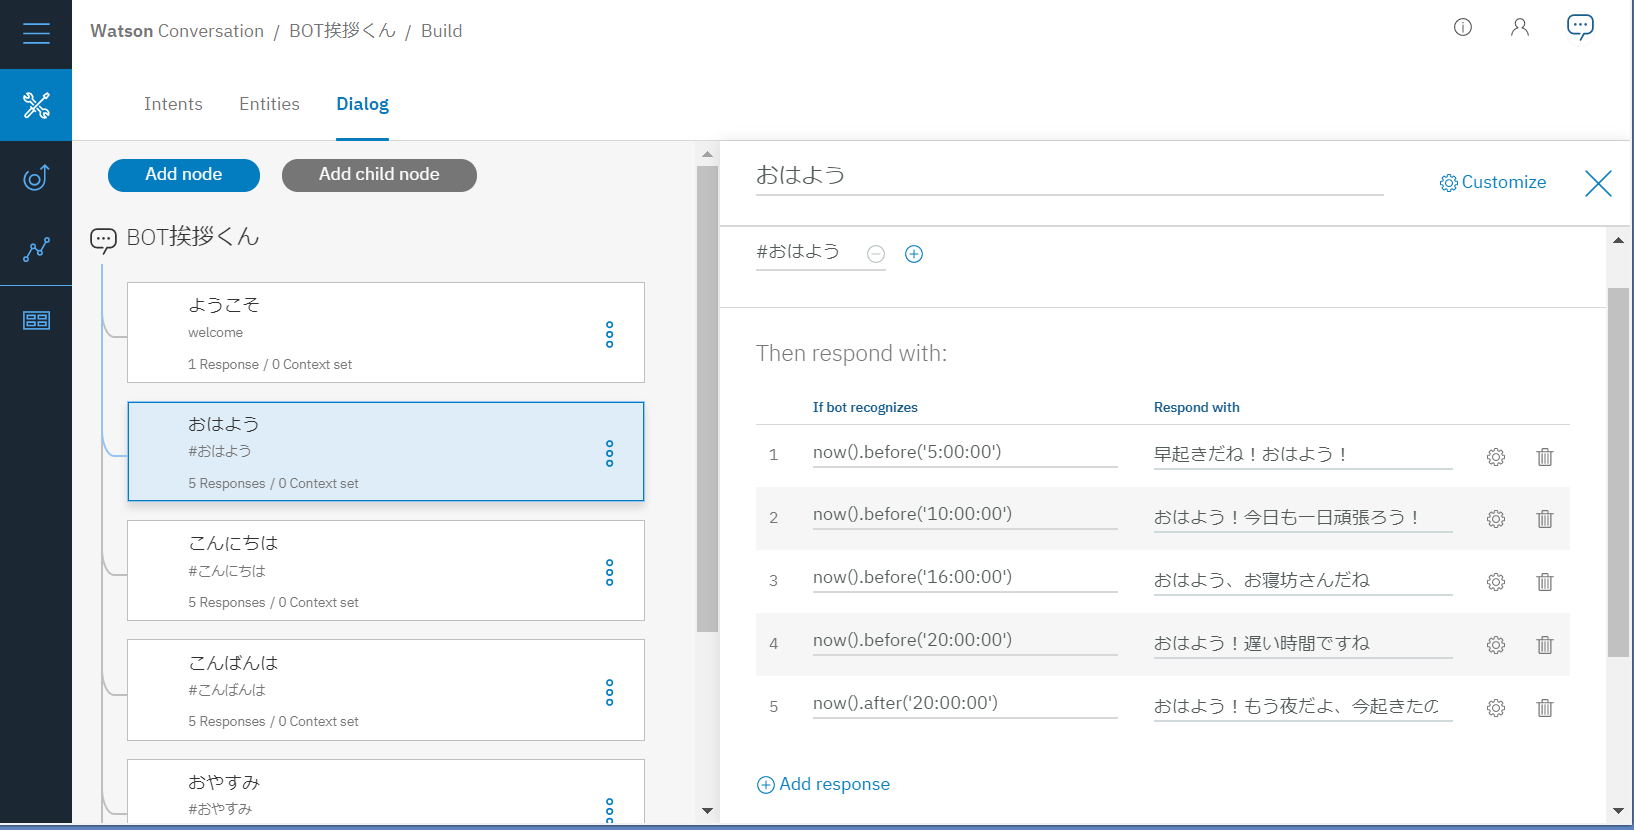The width and height of the screenshot is (1634, 830).
Task: Edit response text おはよう!今日も一日頑張ろう!
Action: tap(1303, 518)
